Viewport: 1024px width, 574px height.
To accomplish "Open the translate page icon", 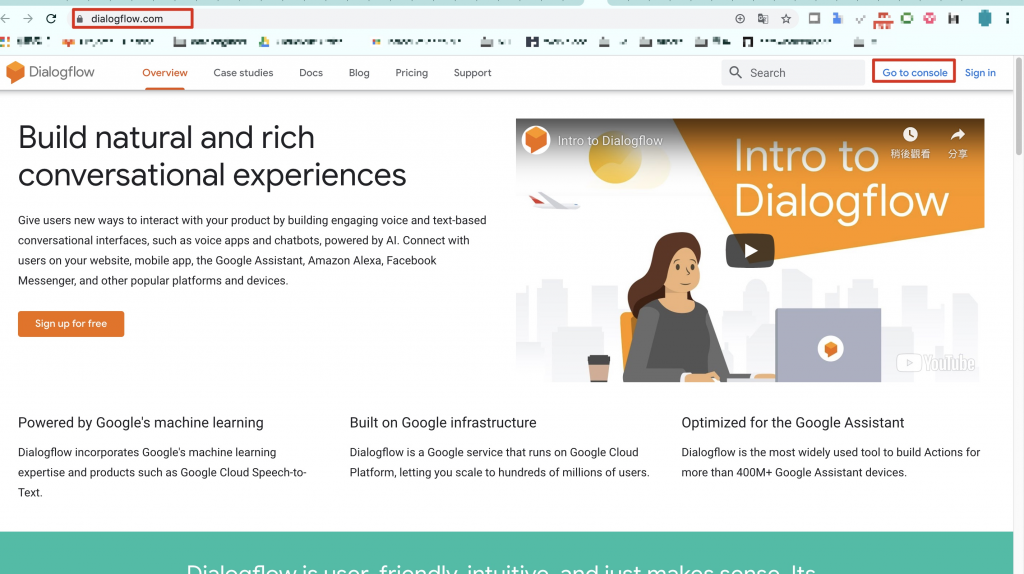I will pyautogui.click(x=763, y=19).
